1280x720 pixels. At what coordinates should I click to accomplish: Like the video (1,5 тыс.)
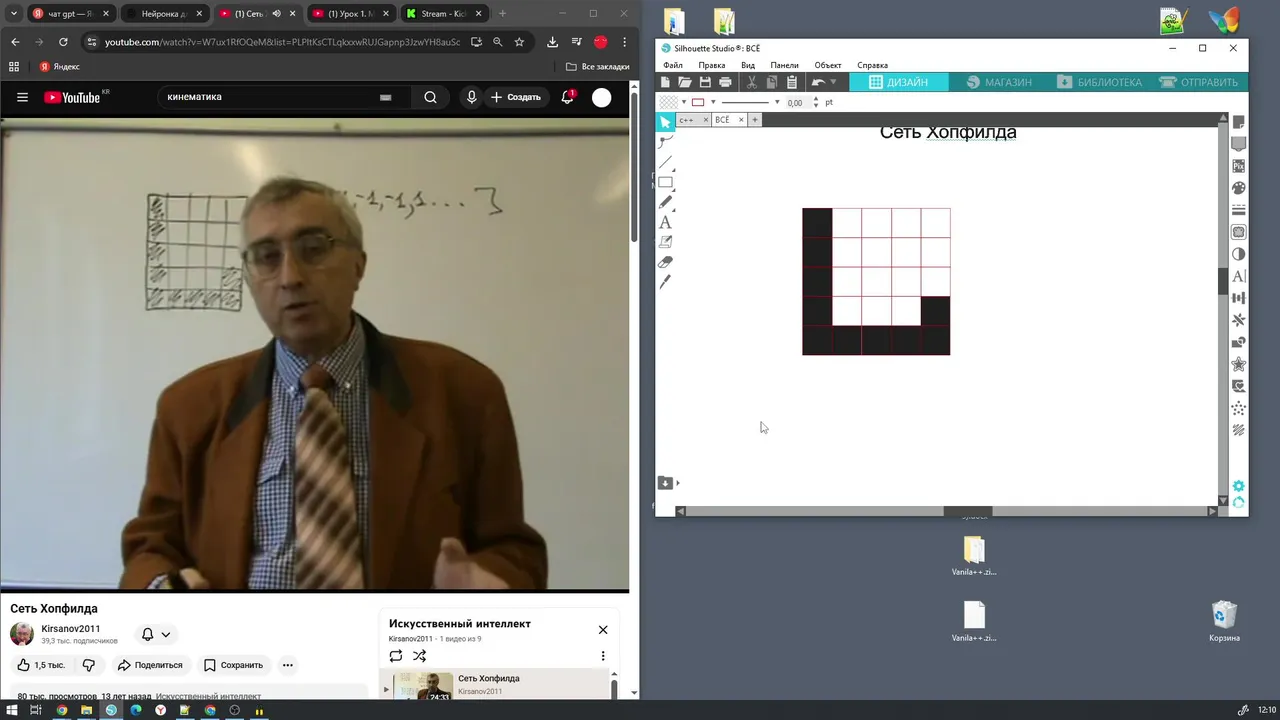(x=41, y=665)
